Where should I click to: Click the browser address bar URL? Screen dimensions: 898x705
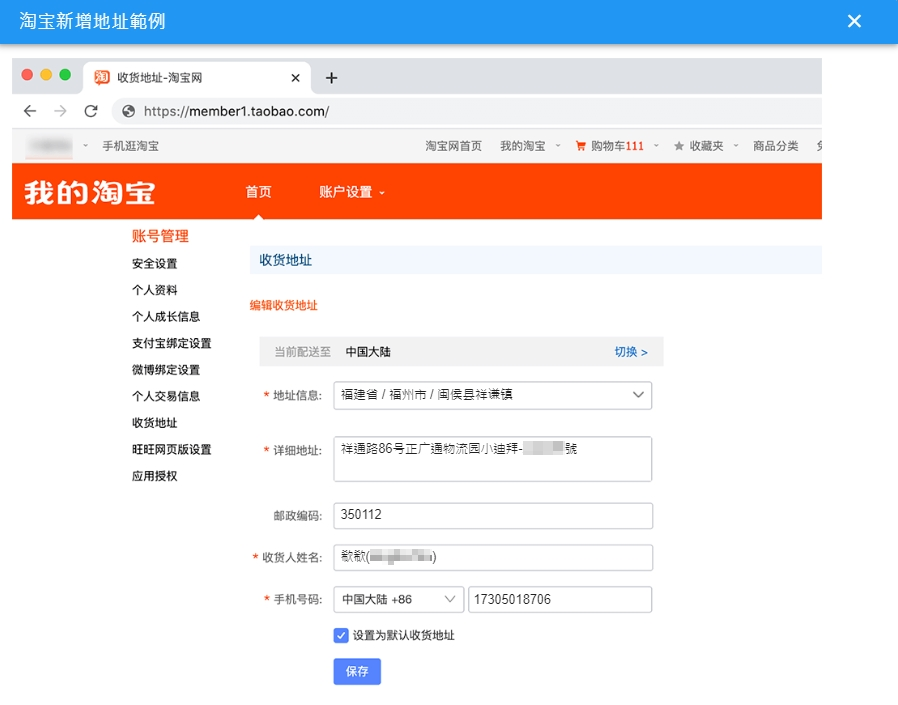(x=237, y=111)
